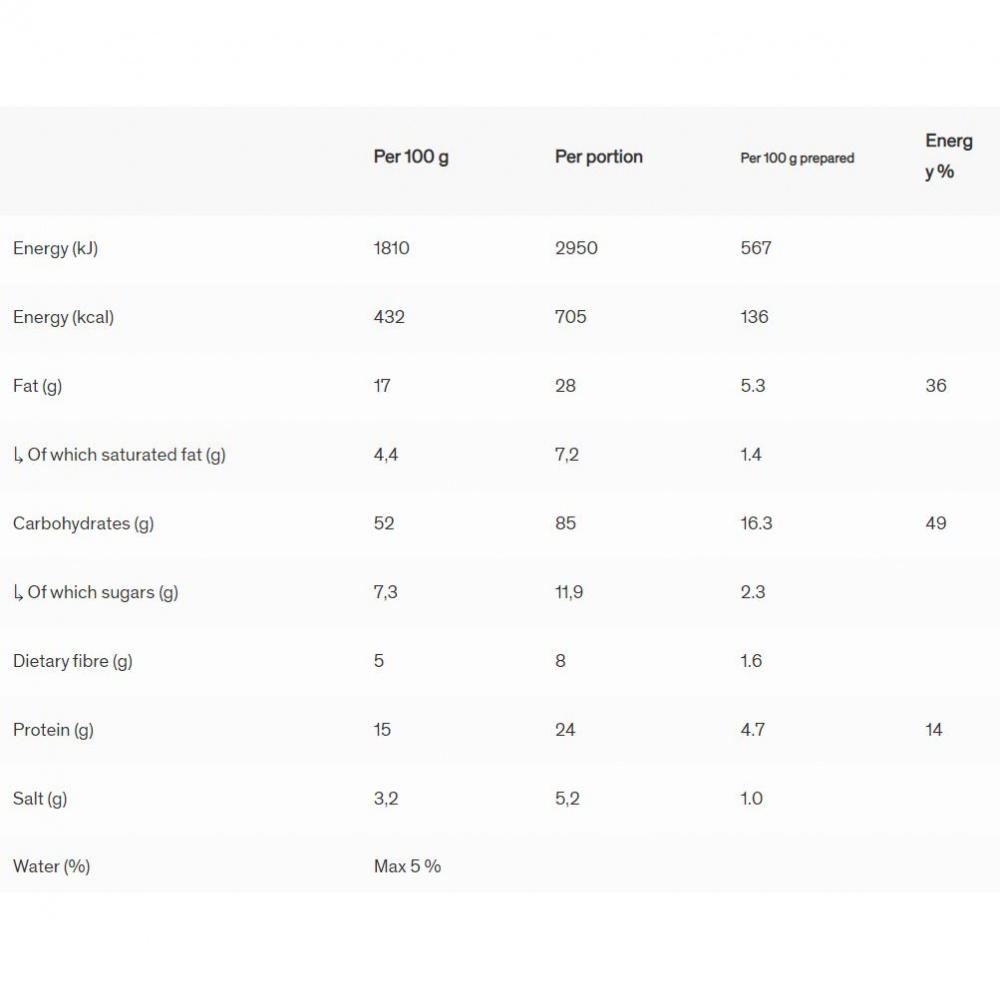The height and width of the screenshot is (1000, 1000).
Task: Click the sub-item arrow before sugars
Action: click(18, 593)
